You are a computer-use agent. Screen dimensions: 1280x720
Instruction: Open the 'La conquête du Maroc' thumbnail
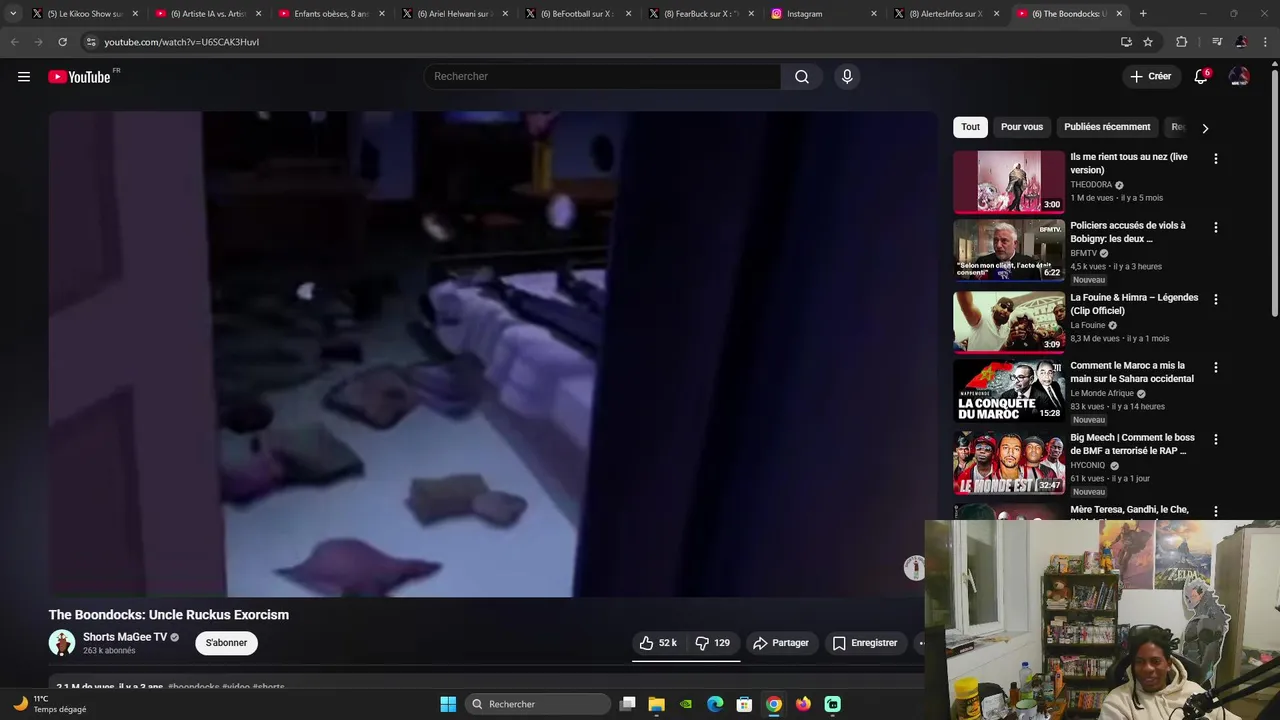coord(1009,391)
